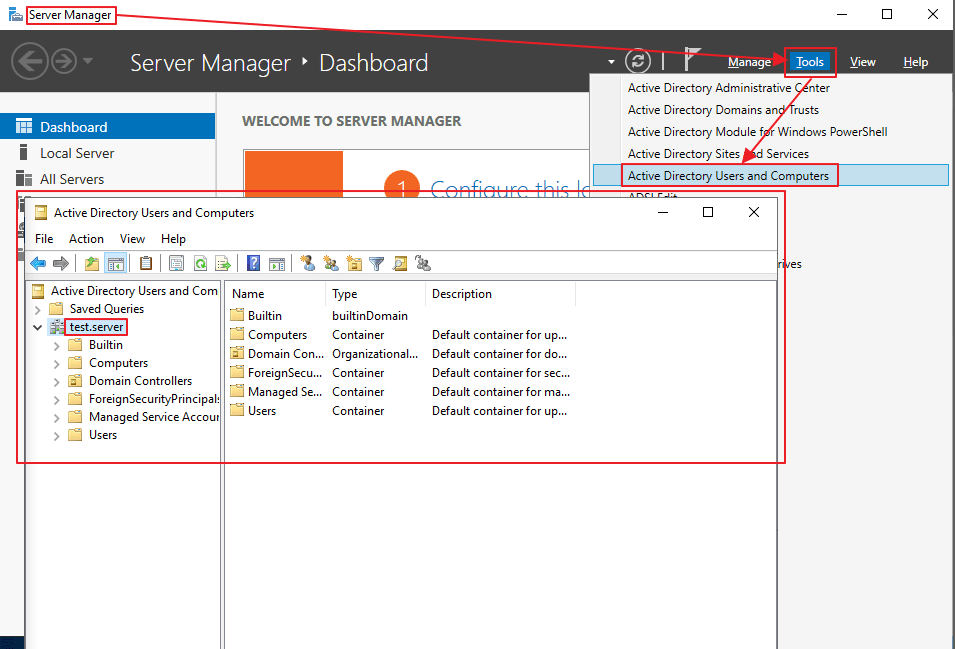Image resolution: width=955 pixels, height=649 pixels.
Task: Sort by Description column header
Action: click(x=500, y=293)
